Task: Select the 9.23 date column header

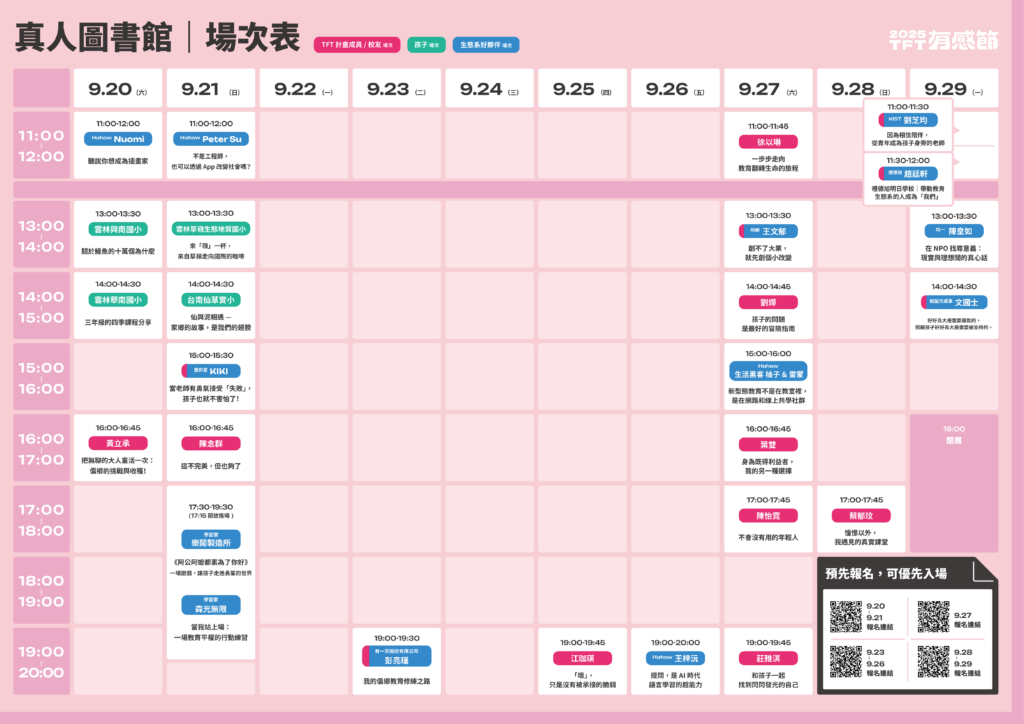Action: [397, 89]
